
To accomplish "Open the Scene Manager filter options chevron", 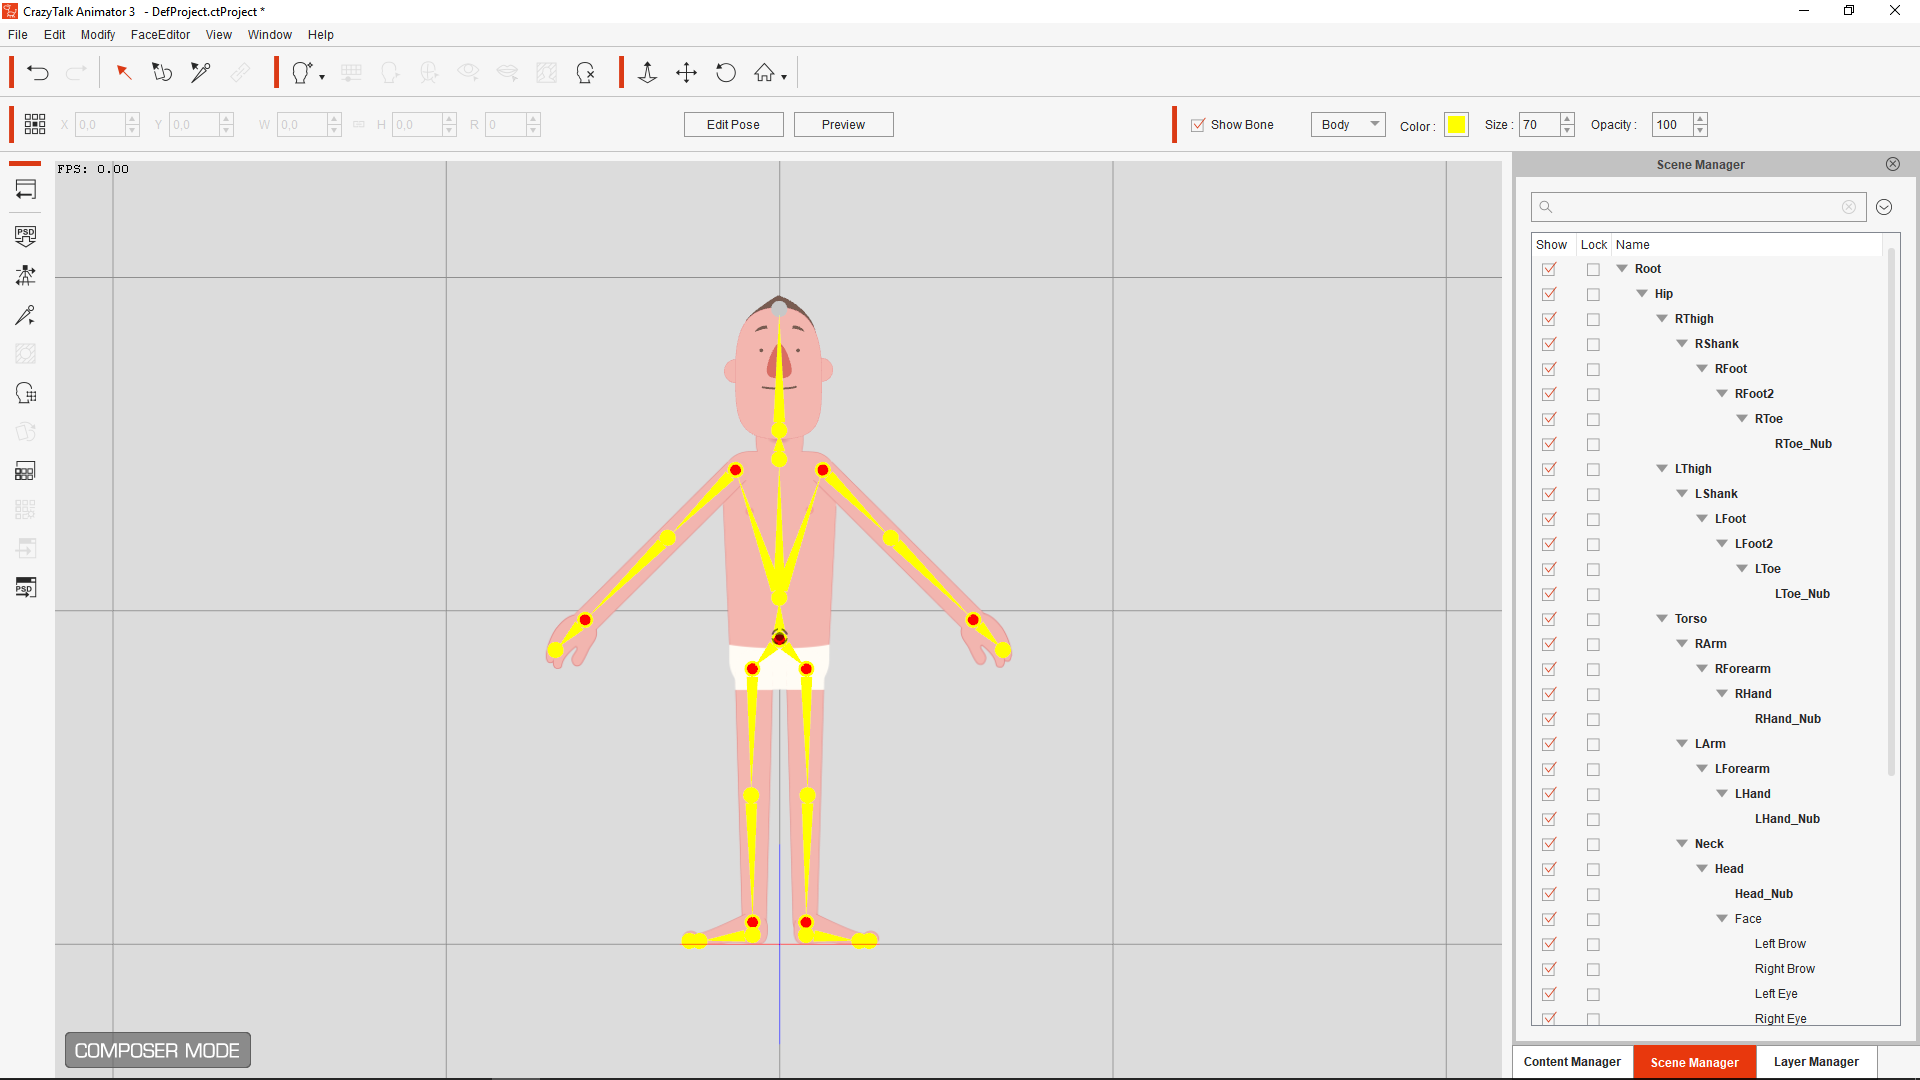I will click(x=1884, y=207).
